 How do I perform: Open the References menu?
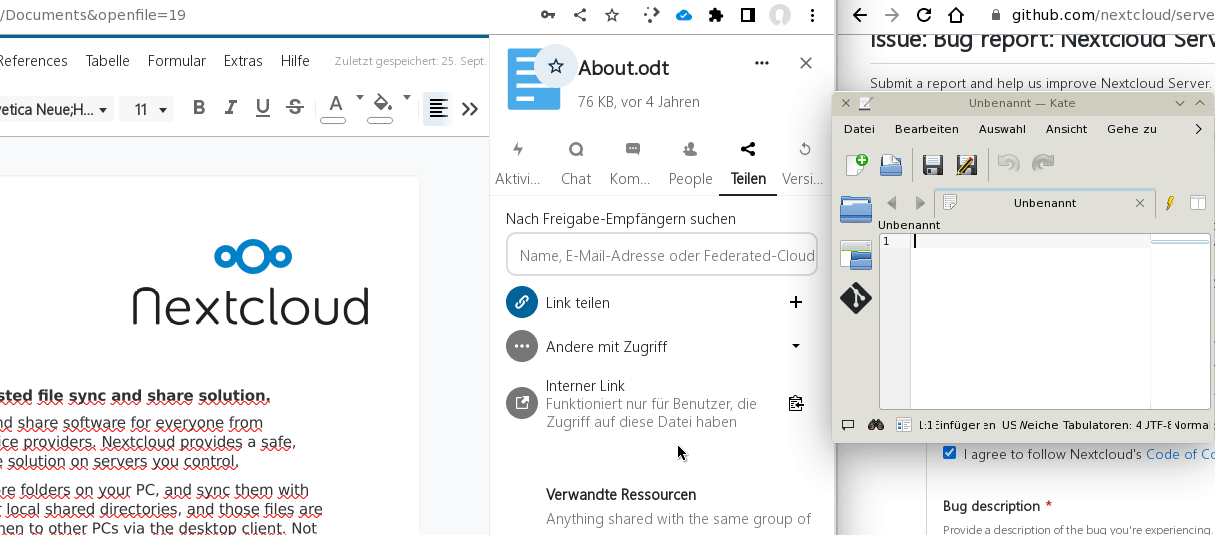(34, 61)
